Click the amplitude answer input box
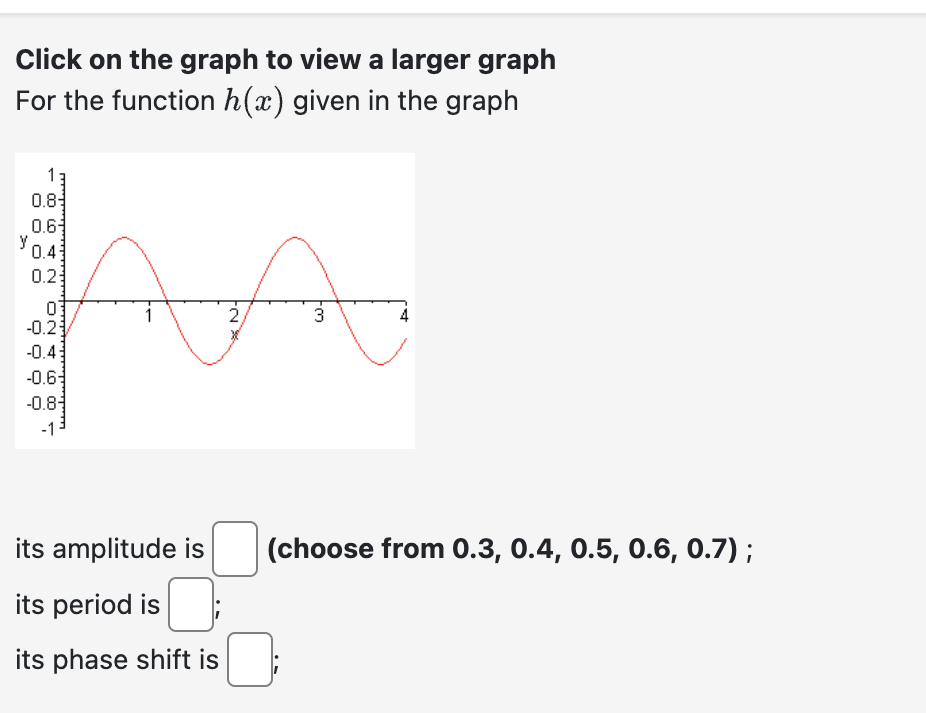 (235, 549)
